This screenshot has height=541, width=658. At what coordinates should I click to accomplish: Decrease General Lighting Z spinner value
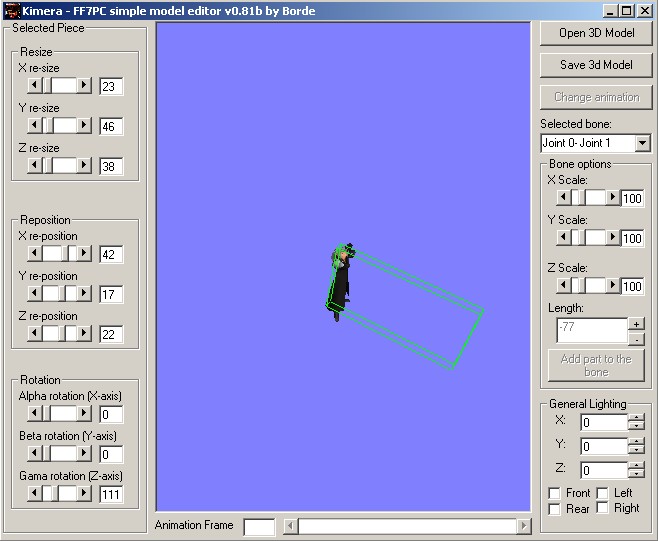(636, 475)
